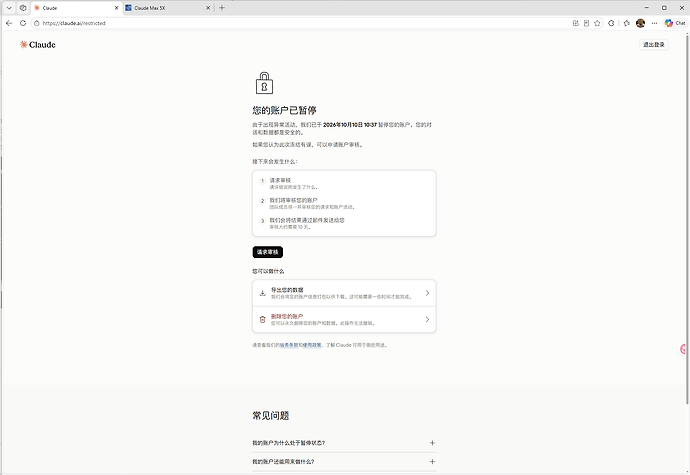Click the 退出登录 logout button

click(653, 44)
